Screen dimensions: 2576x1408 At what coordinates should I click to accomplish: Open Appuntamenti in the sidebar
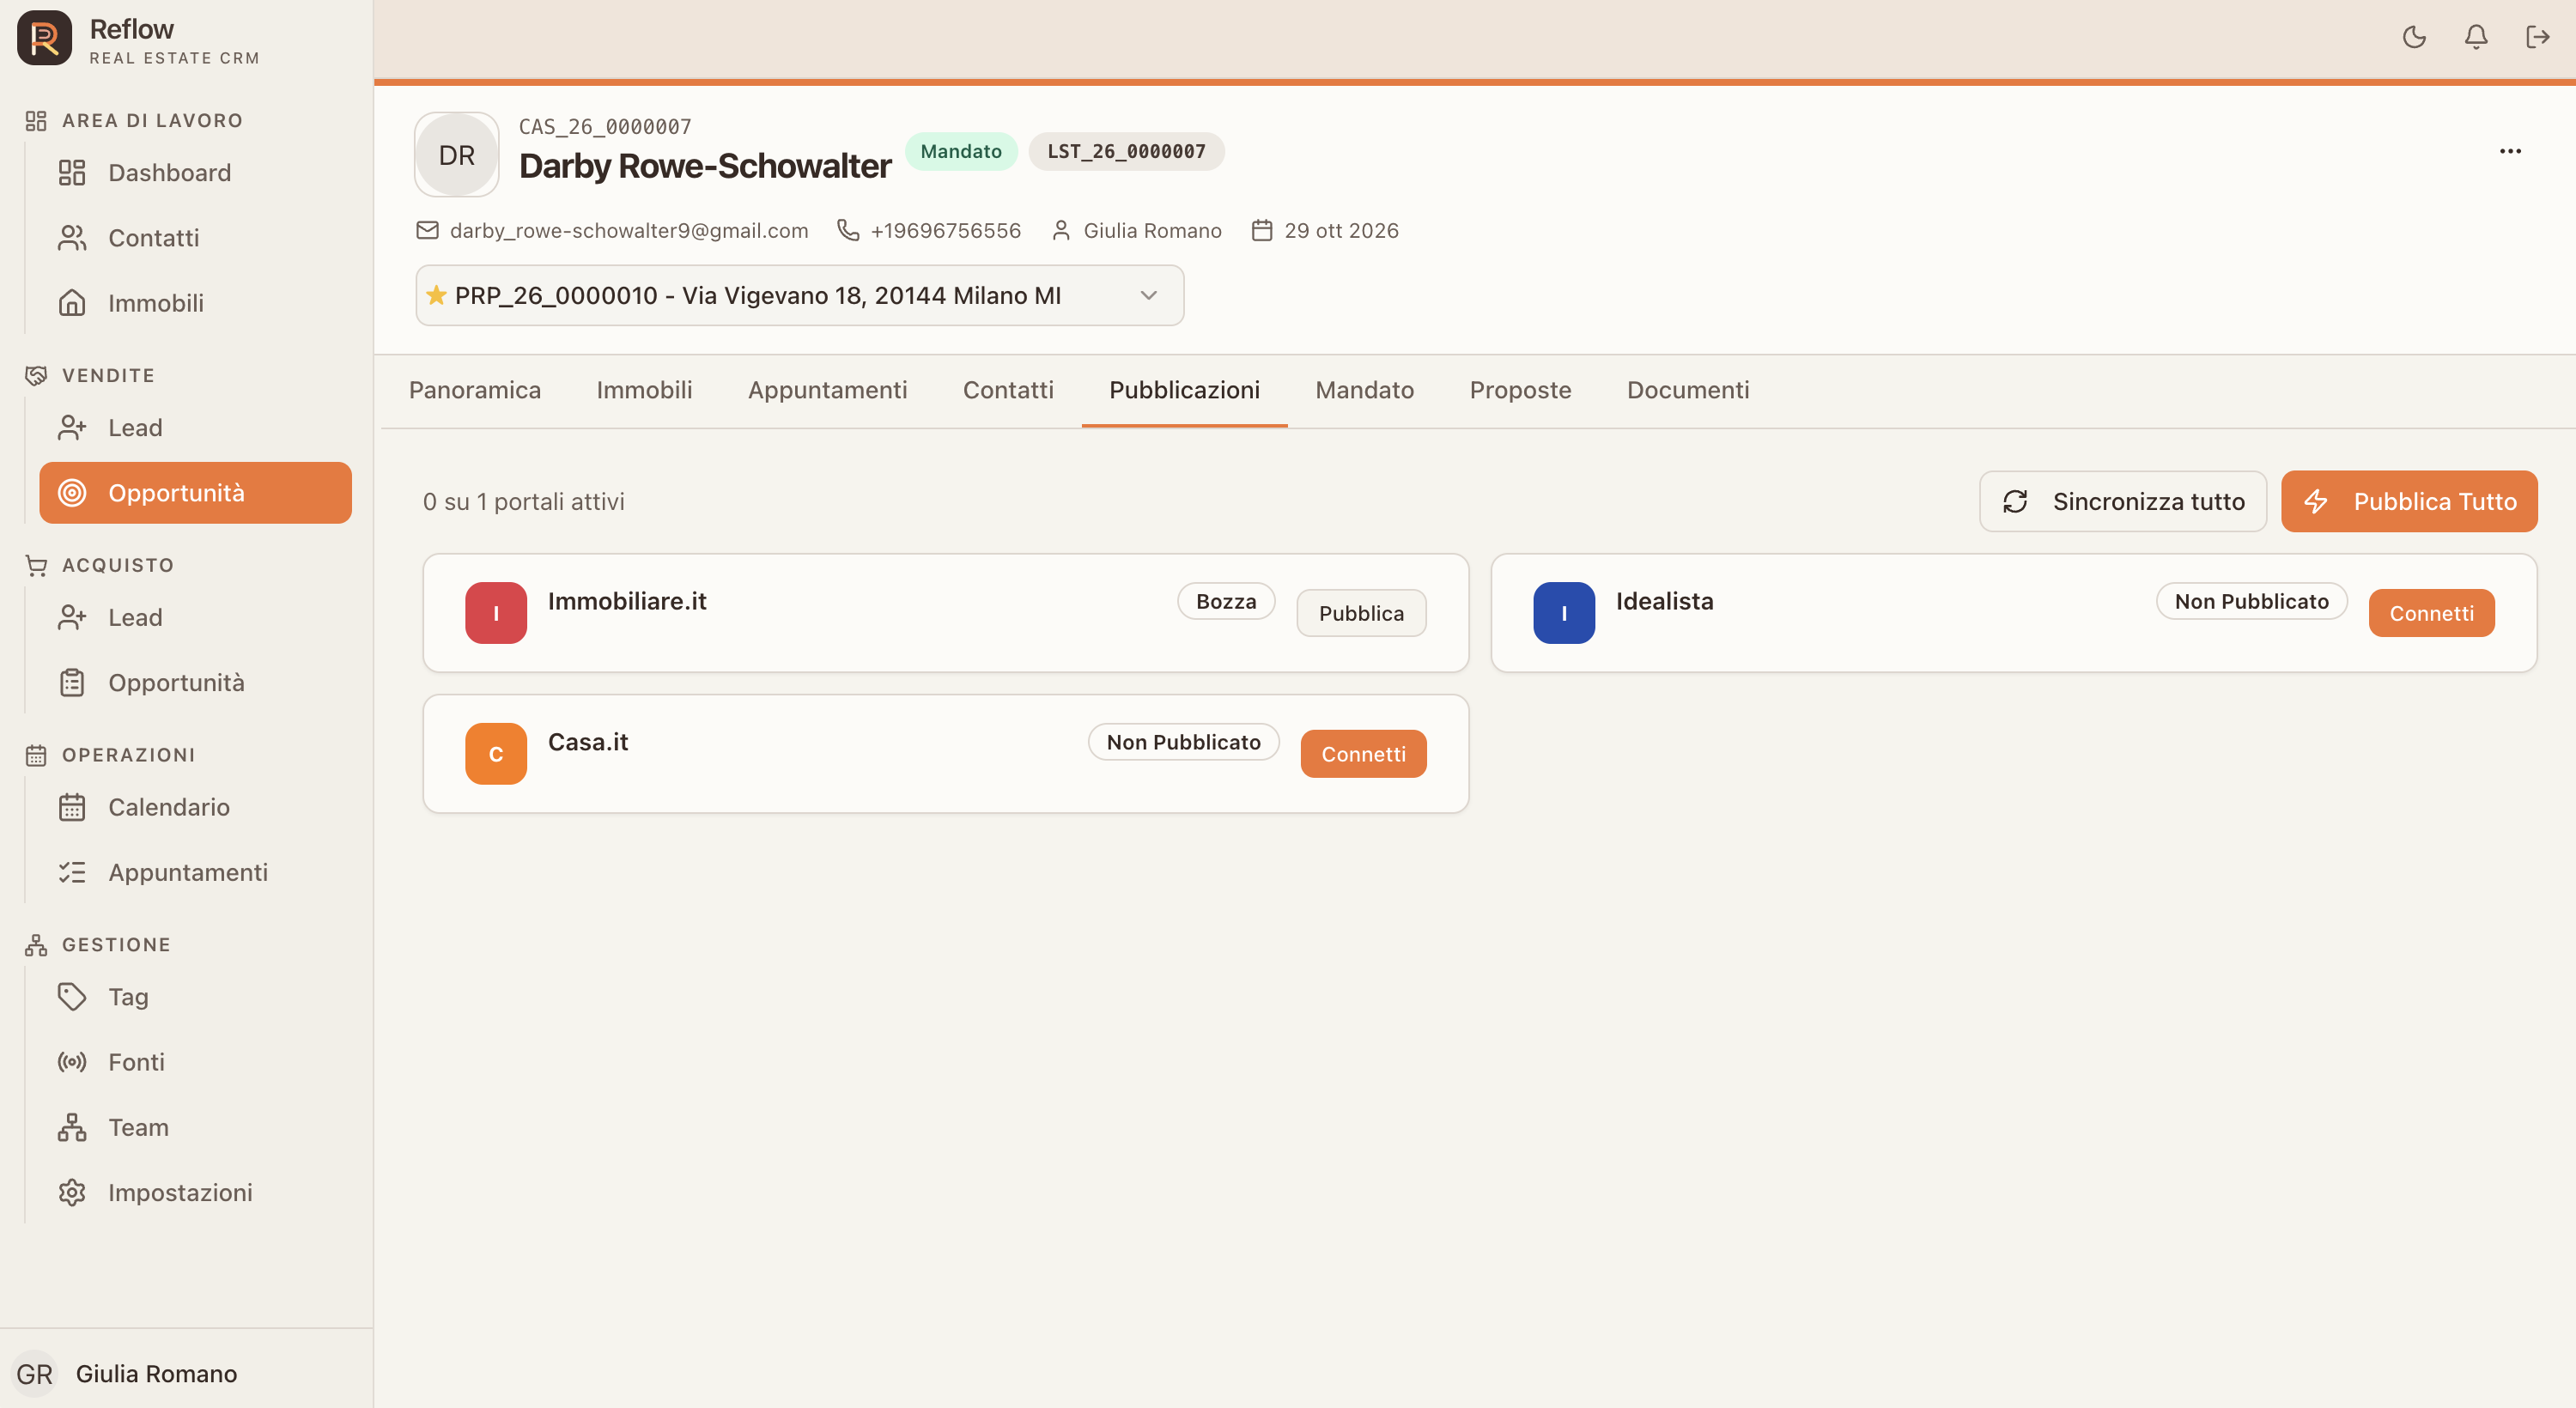coord(196,872)
